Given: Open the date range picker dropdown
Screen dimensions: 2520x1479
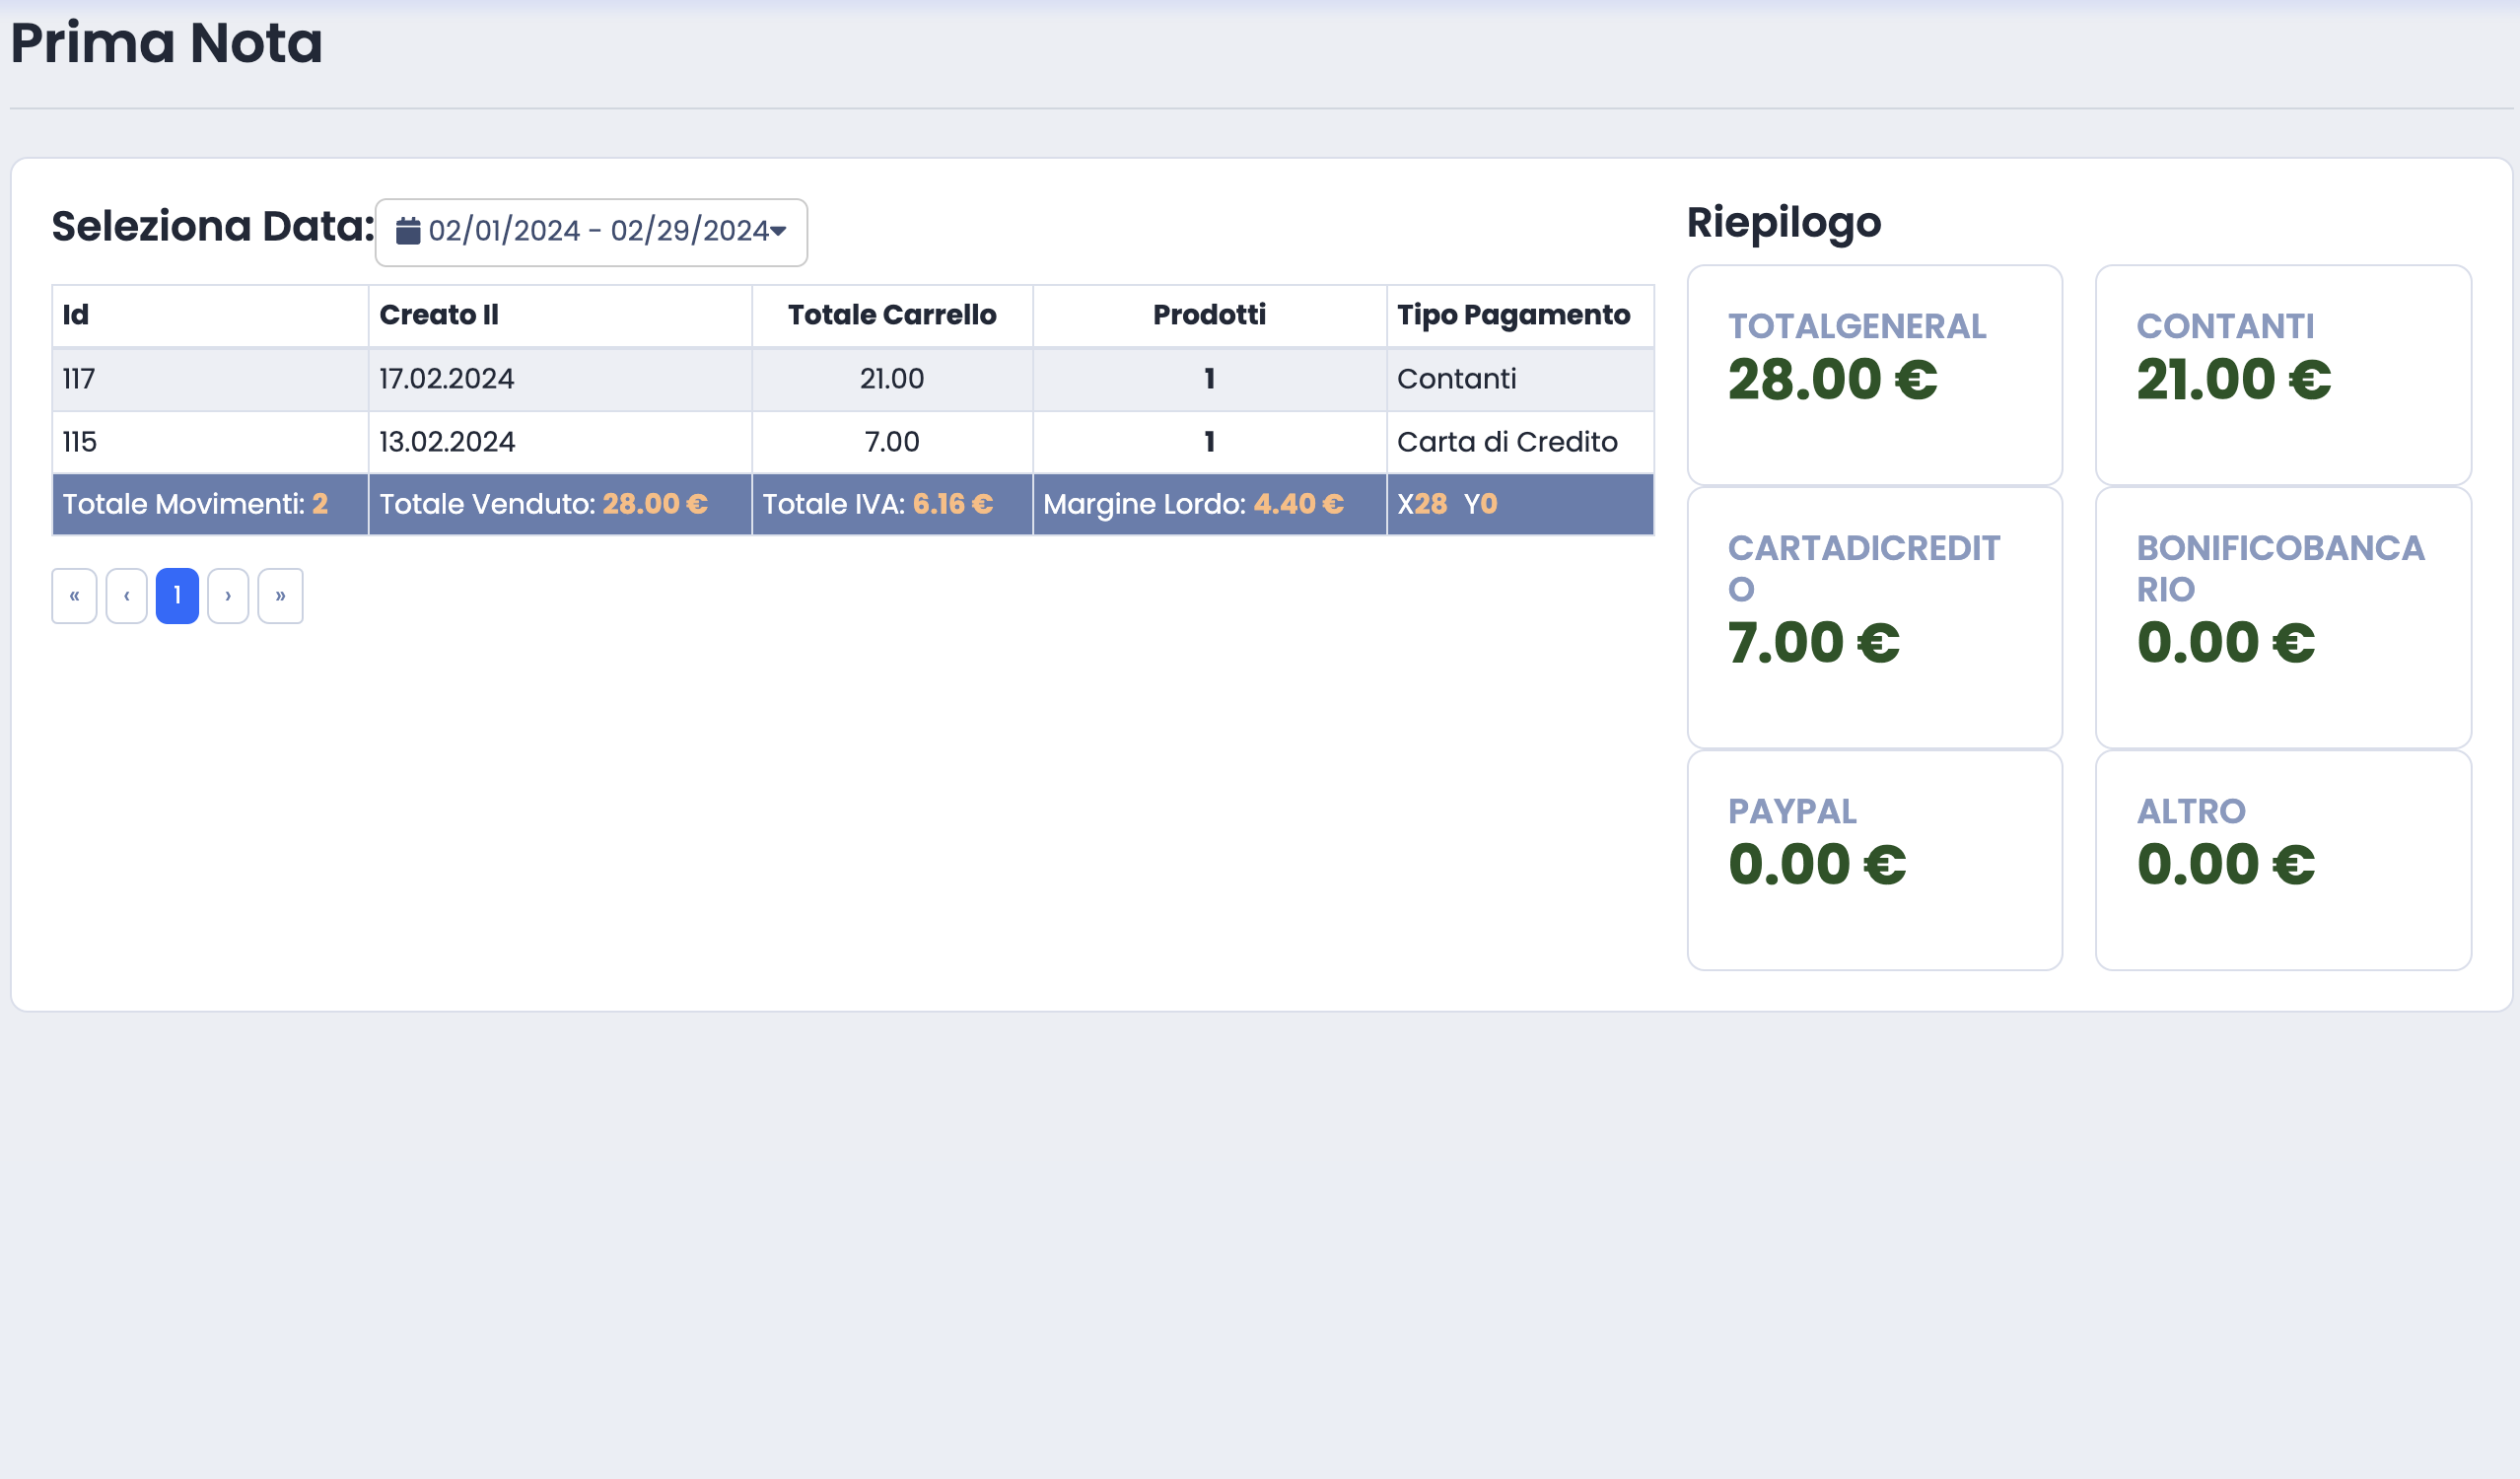Looking at the screenshot, I should [x=591, y=232].
